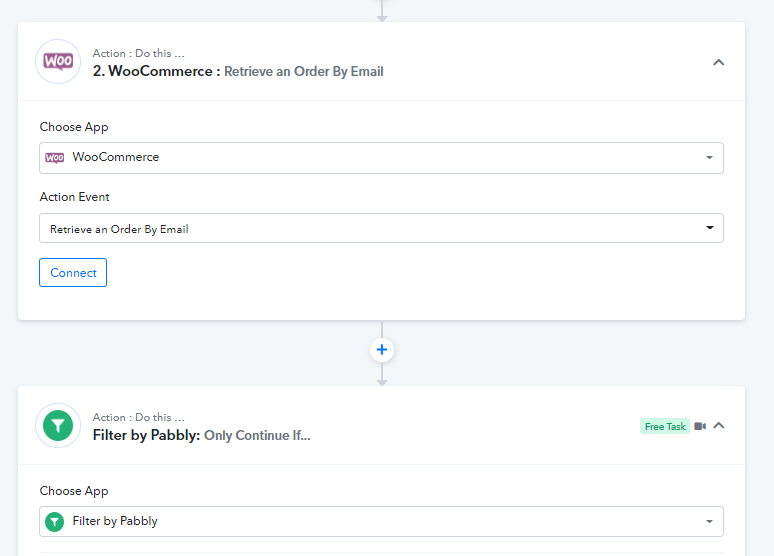Click the 'Action Event' label

75,197
